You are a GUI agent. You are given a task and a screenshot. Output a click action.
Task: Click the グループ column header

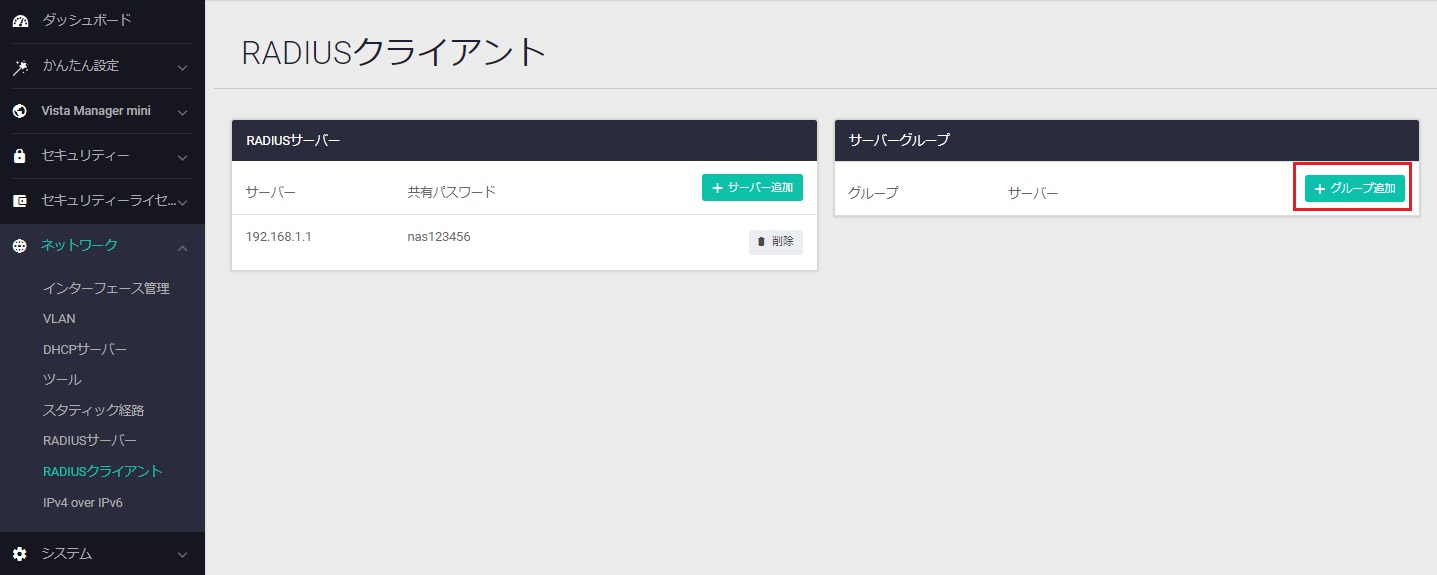click(873, 193)
